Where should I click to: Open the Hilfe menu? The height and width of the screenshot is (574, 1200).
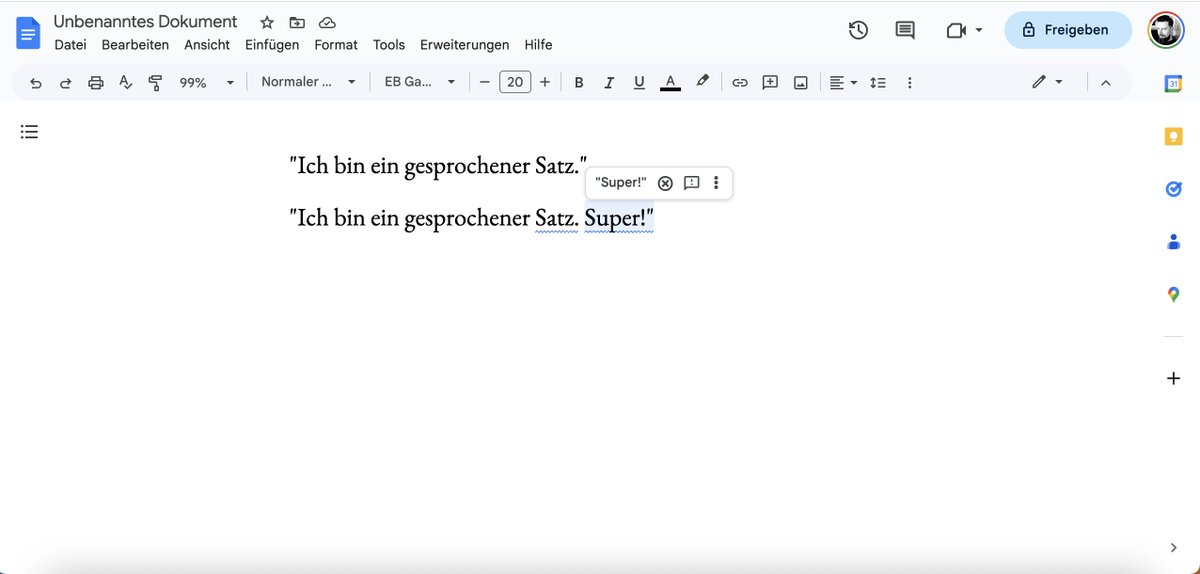[538, 45]
